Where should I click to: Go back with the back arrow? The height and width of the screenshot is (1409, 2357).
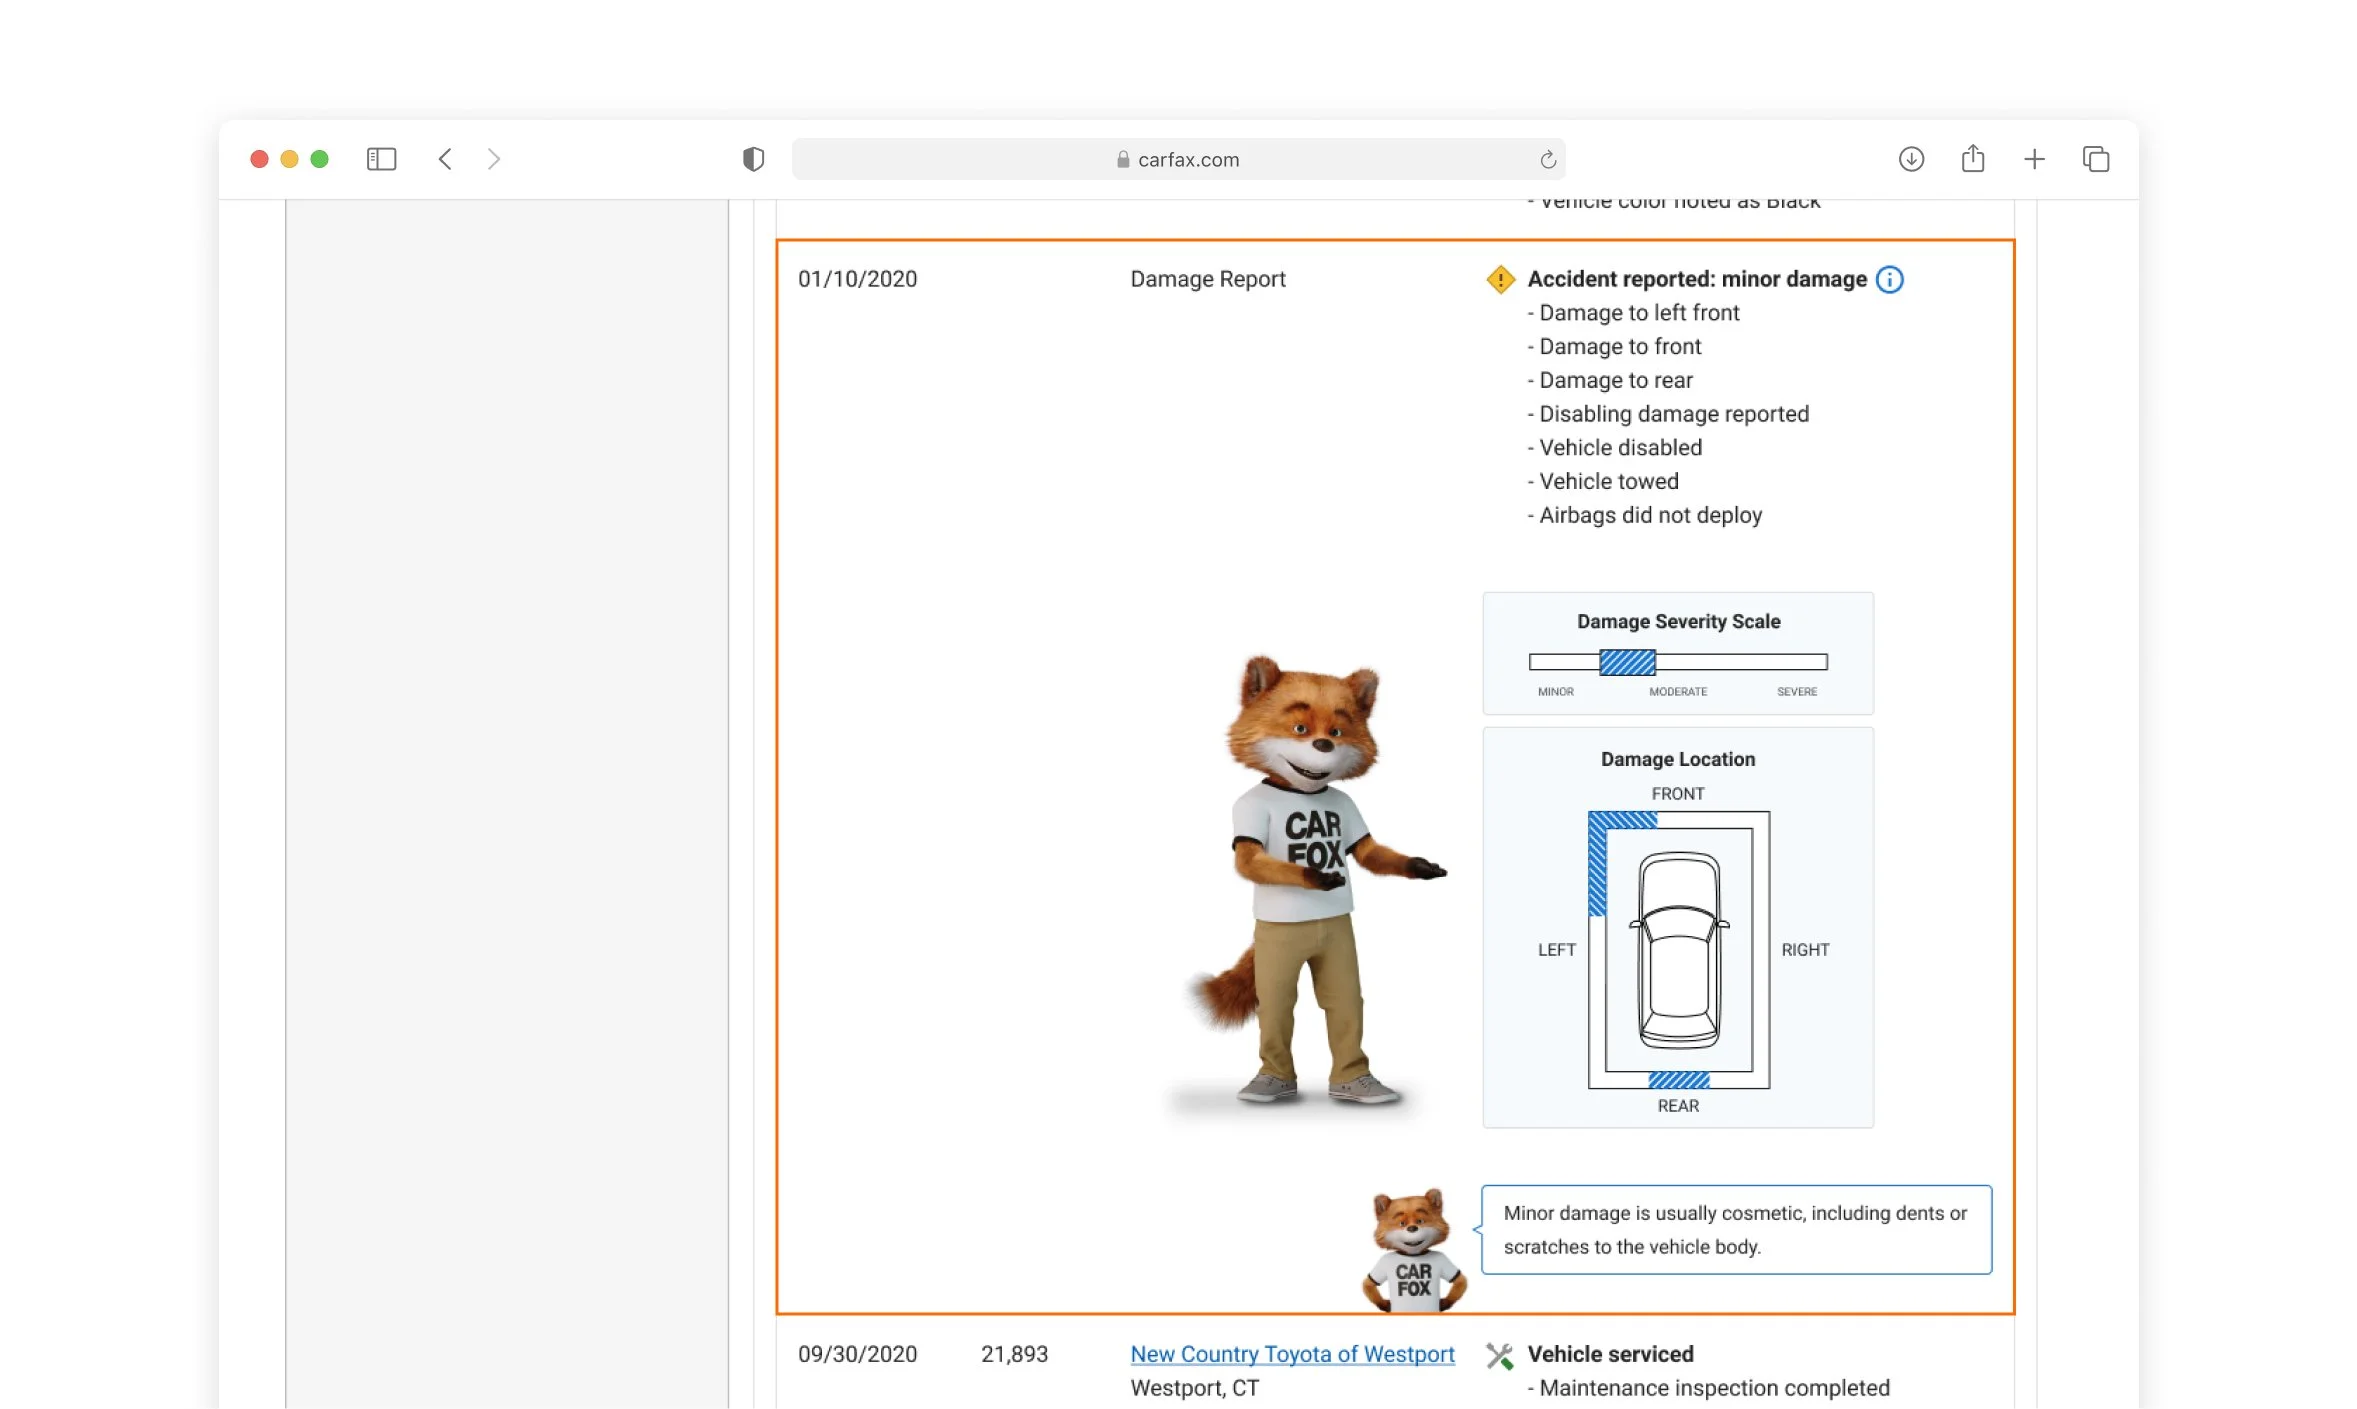pyautogui.click(x=445, y=159)
